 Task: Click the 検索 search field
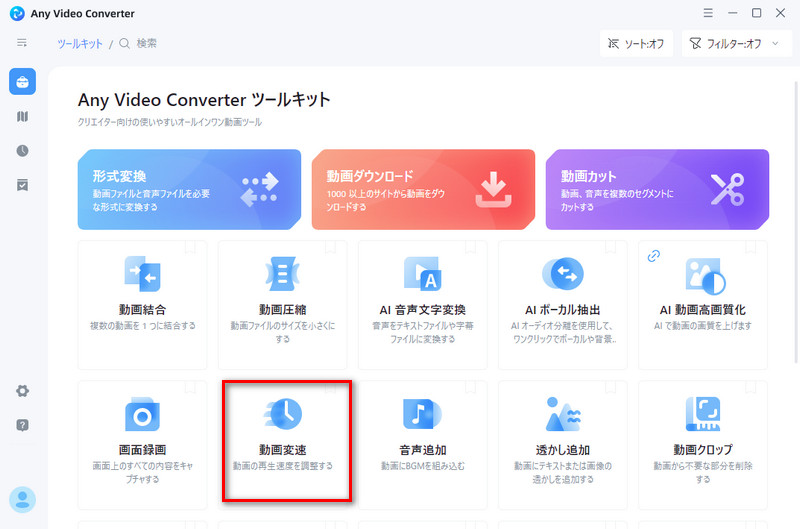click(146, 43)
